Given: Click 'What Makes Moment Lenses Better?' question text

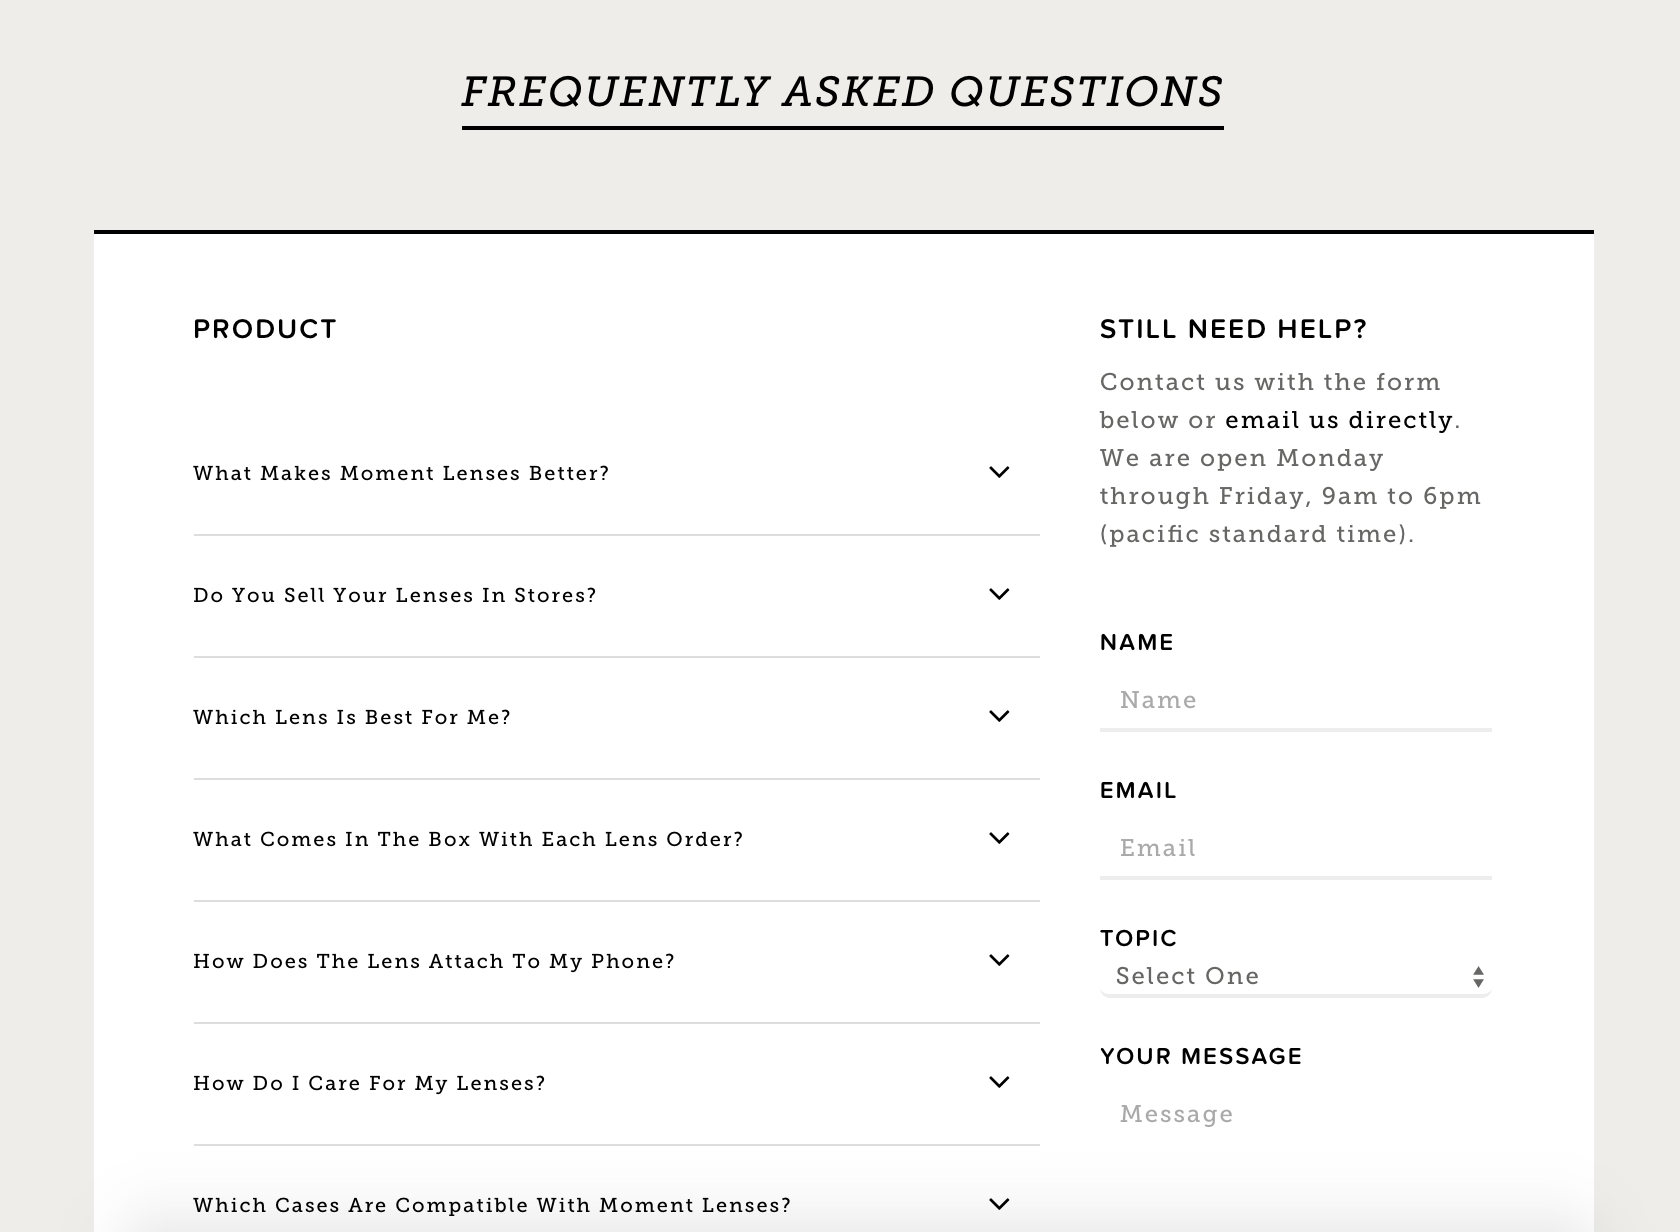Looking at the screenshot, I should point(401,473).
